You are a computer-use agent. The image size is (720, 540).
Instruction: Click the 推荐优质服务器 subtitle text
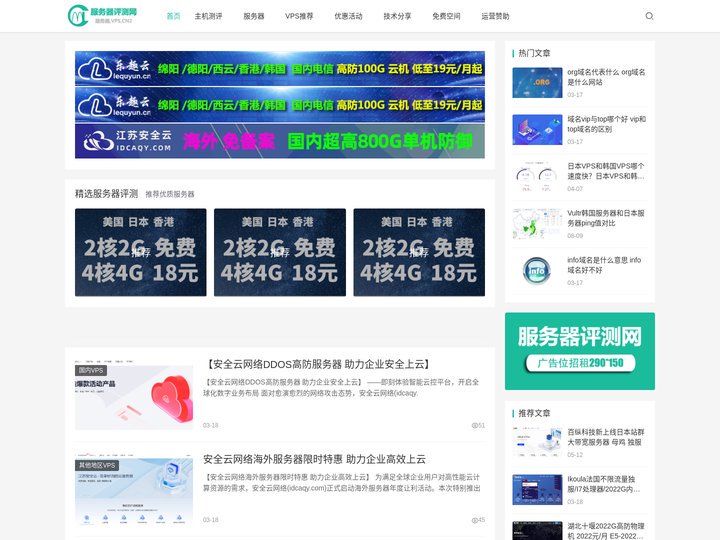170,194
